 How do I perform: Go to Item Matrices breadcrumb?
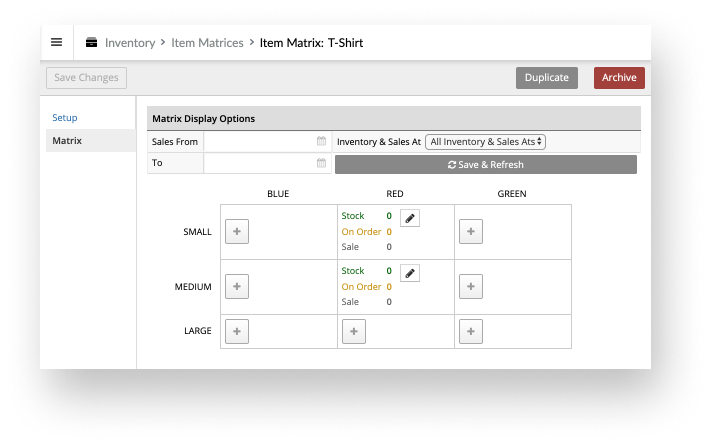pos(207,43)
